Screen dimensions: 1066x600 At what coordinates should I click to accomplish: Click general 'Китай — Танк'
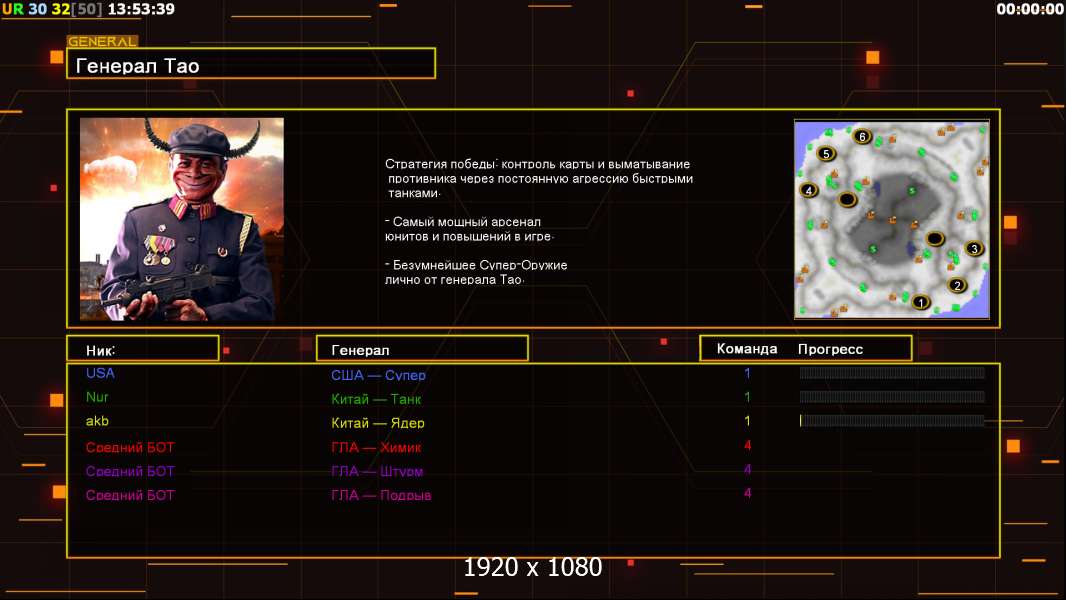click(376, 399)
